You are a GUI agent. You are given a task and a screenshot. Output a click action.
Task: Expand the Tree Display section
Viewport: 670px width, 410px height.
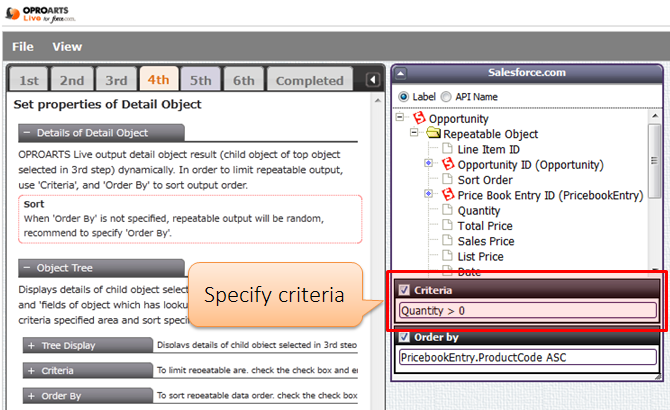(88, 345)
